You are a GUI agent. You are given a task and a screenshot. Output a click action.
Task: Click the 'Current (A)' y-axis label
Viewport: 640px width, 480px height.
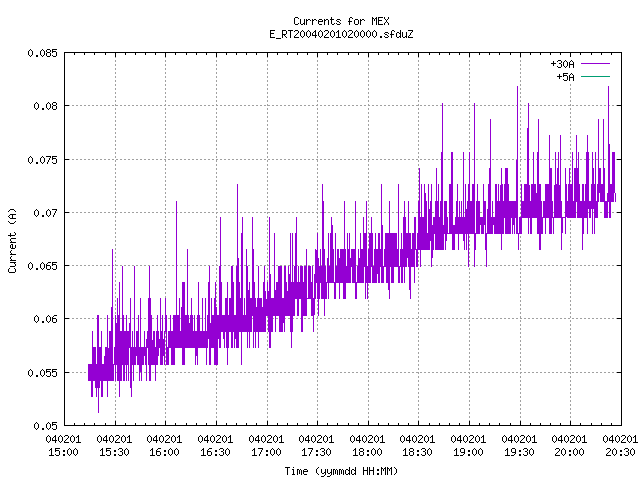[12, 241]
